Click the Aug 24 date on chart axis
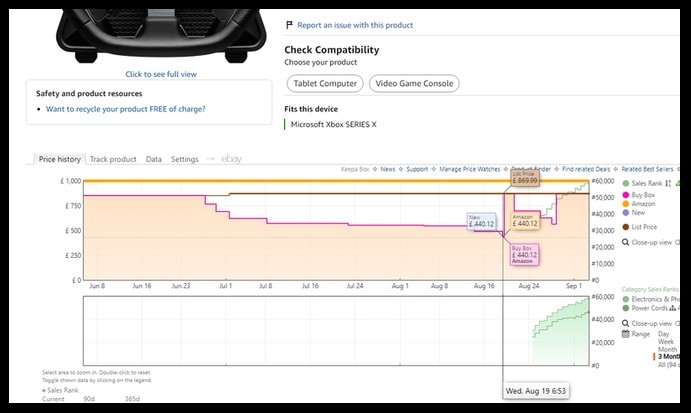Image resolution: width=691 pixels, height=413 pixels. click(528, 286)
